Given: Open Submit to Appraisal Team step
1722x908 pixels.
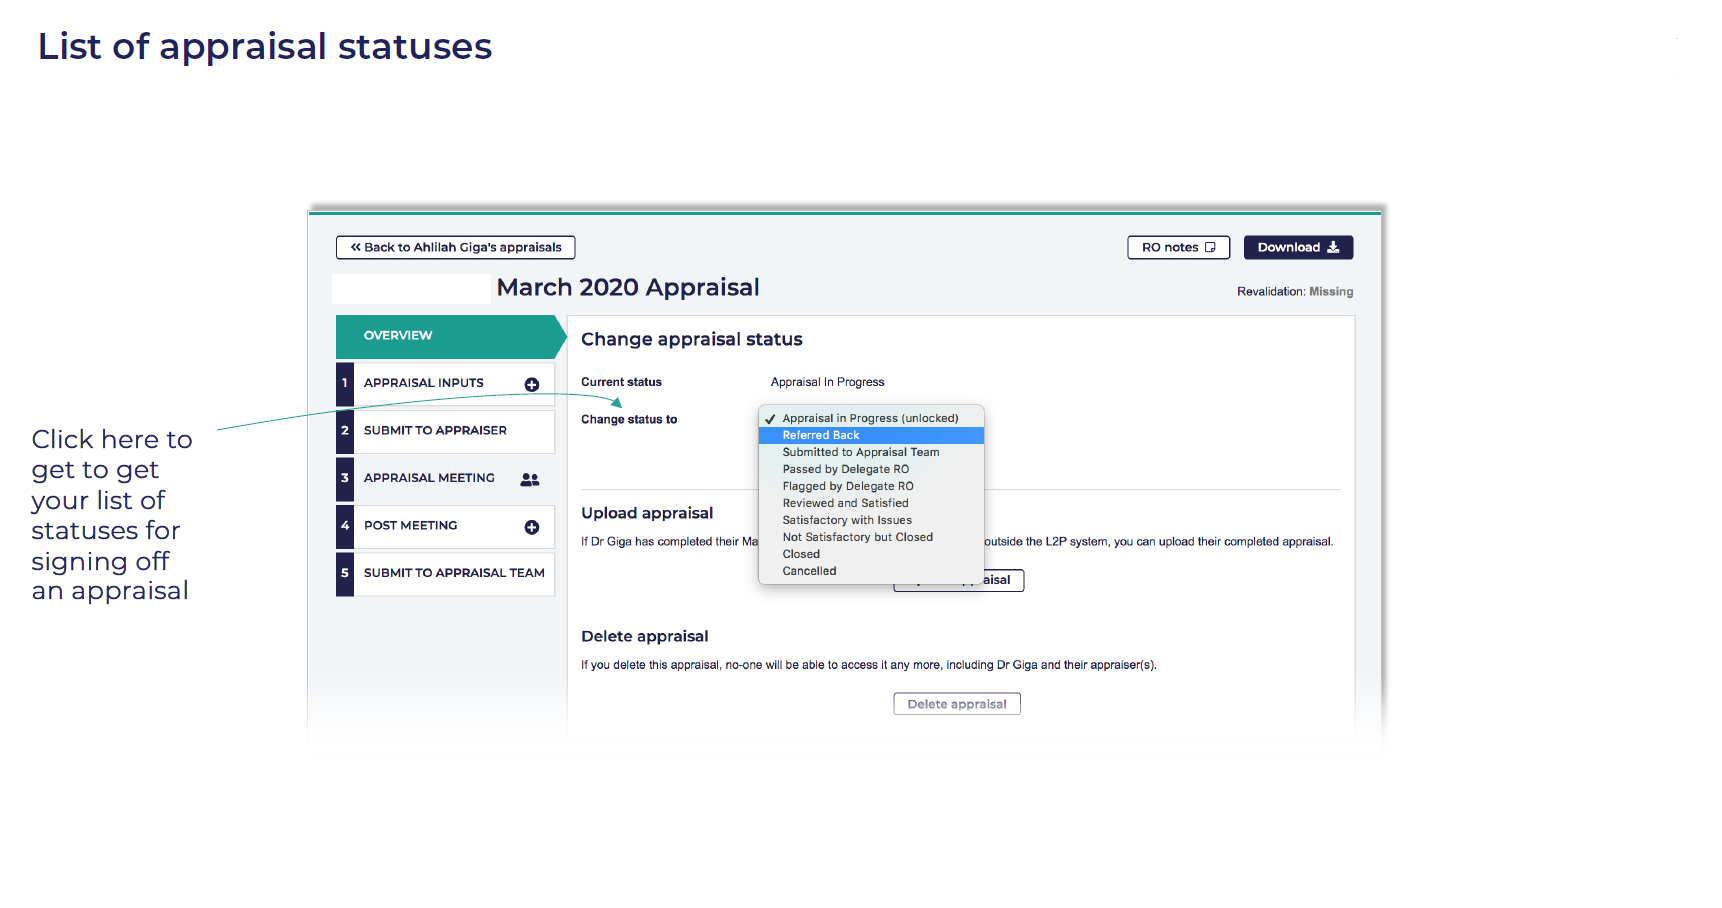Looking at the screenshot, I should tap(453, 573).
